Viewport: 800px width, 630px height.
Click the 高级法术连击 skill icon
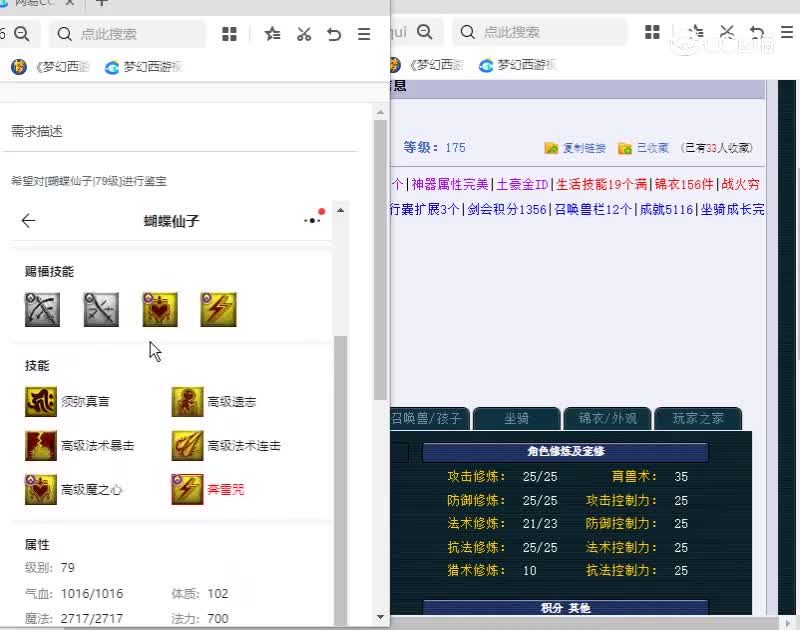[x=187, y=446]
